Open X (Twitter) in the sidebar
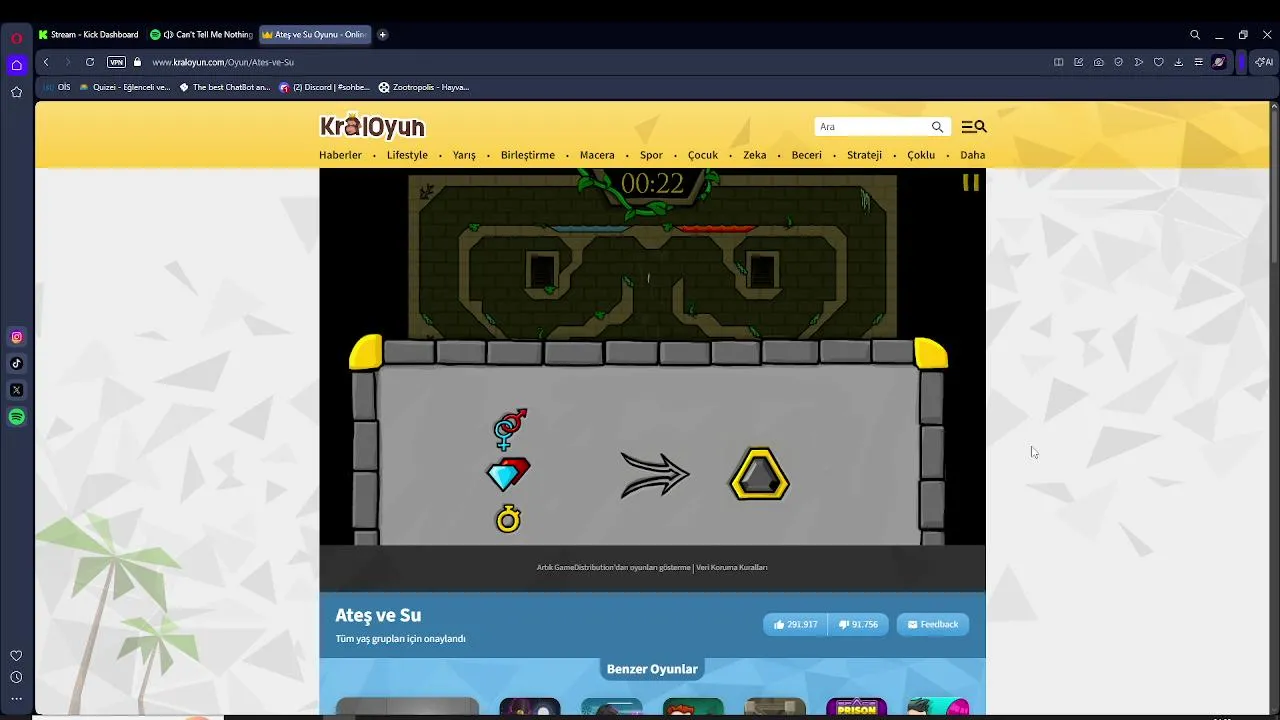 (x=16, y=390)
